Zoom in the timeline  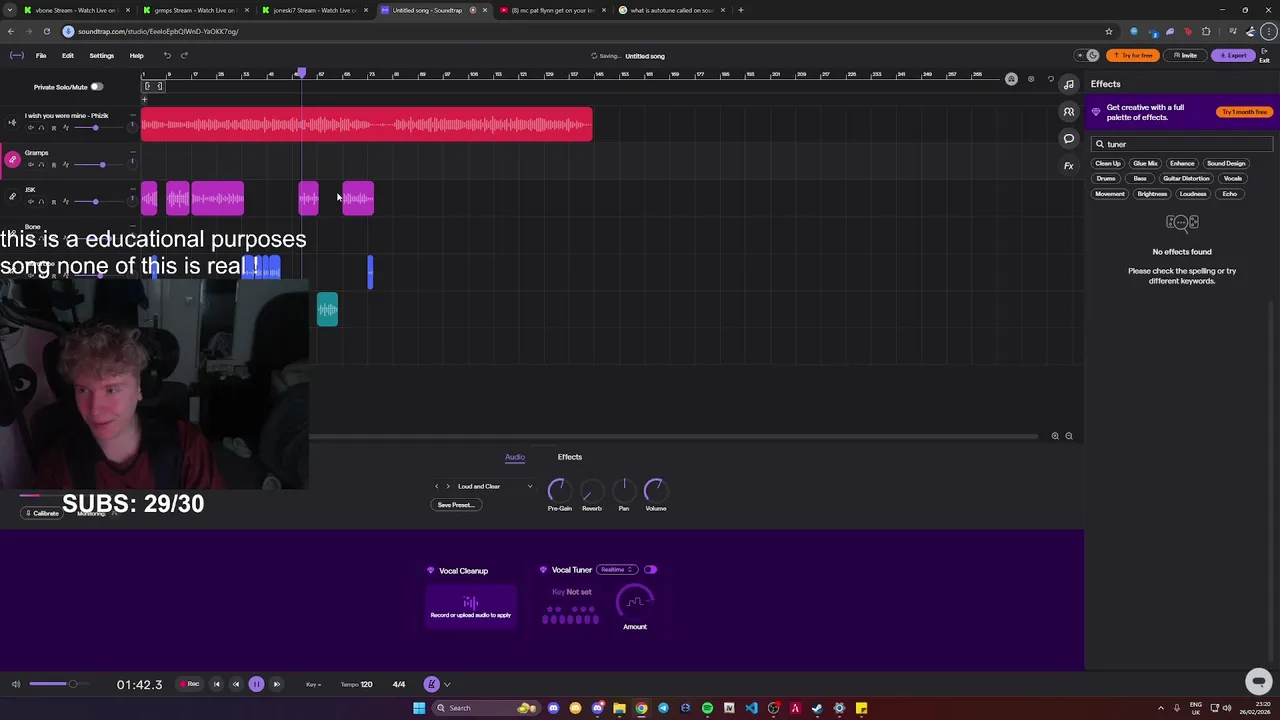[x=1055, y=436]
